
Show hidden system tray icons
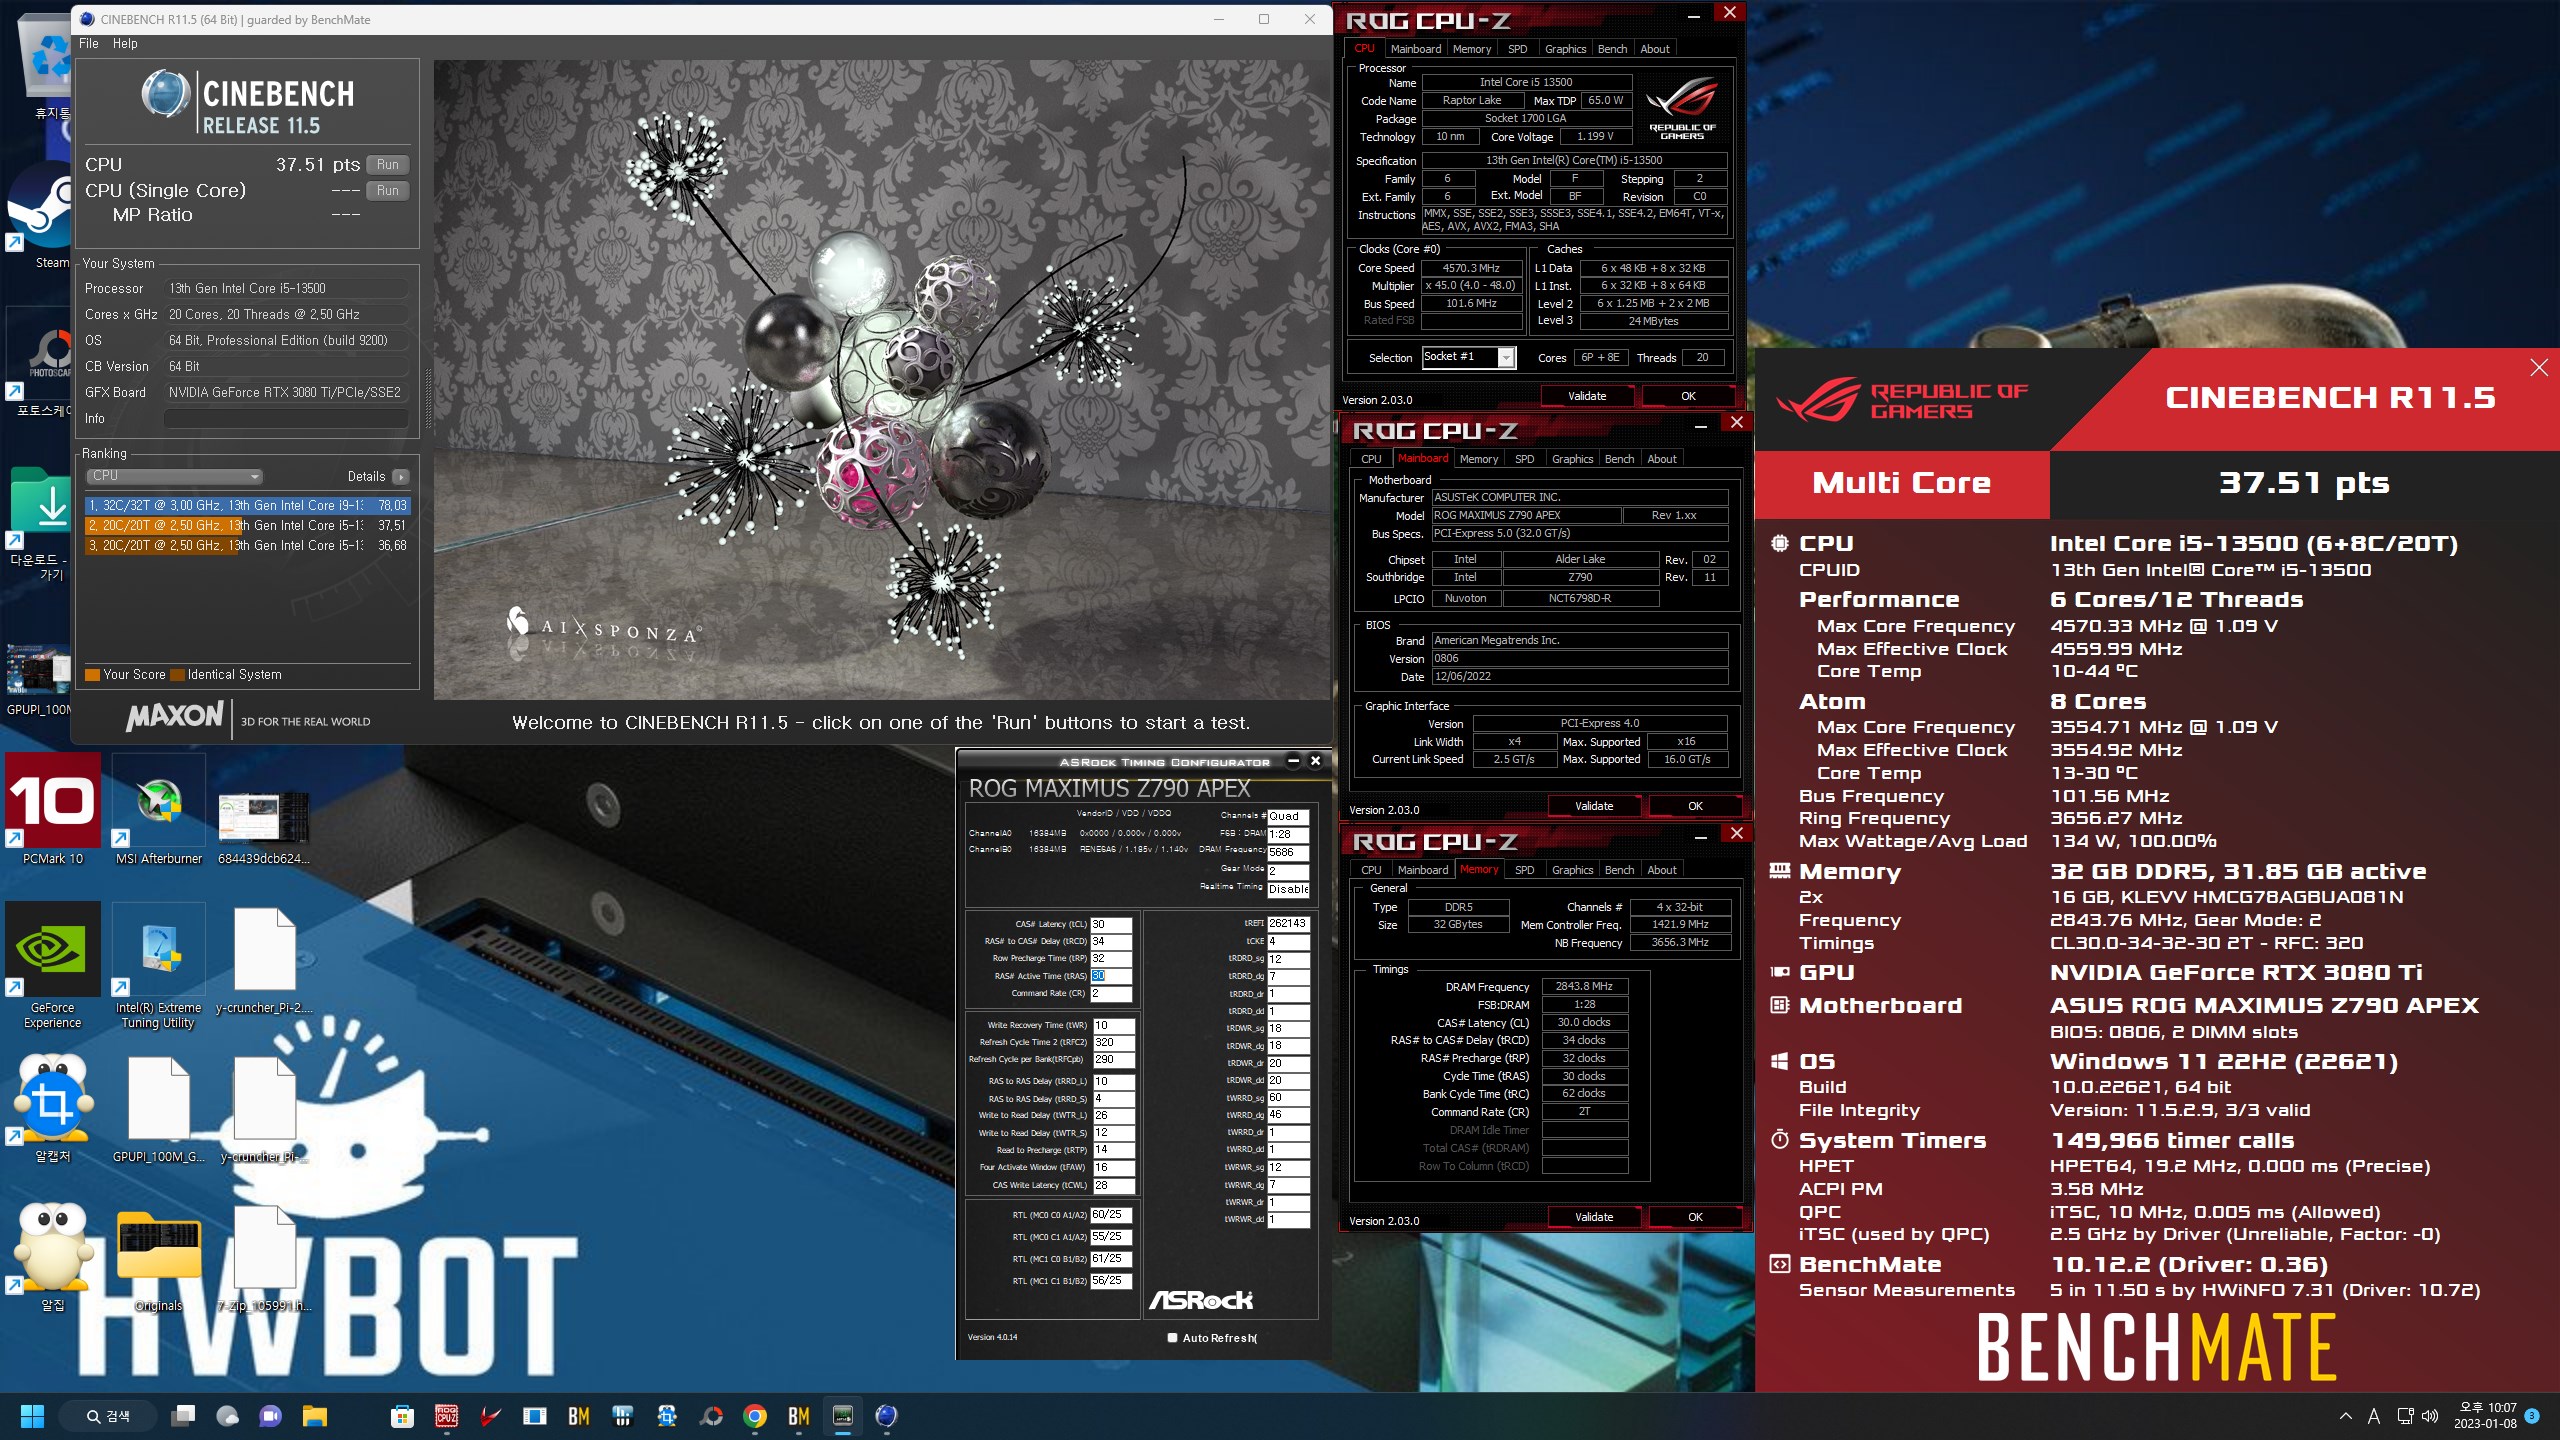(x=2346, y=1416)
